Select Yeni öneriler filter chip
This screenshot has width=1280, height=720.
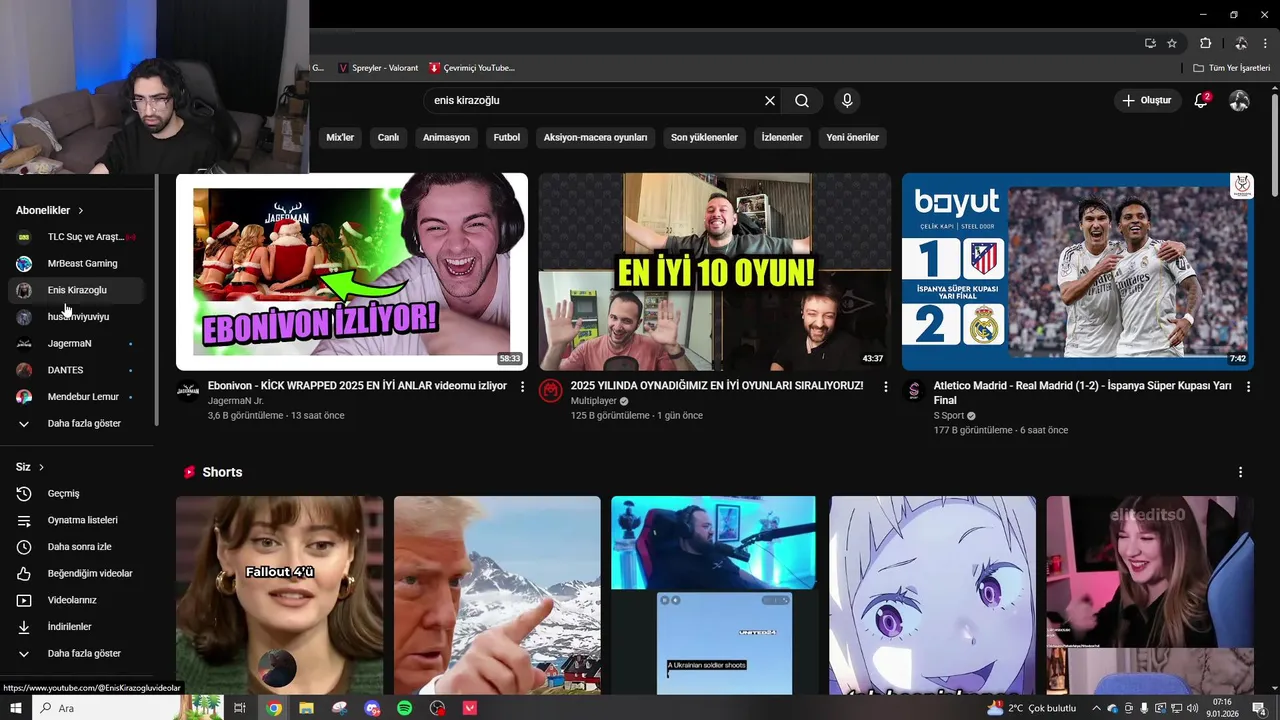click(x=853, y=137)
